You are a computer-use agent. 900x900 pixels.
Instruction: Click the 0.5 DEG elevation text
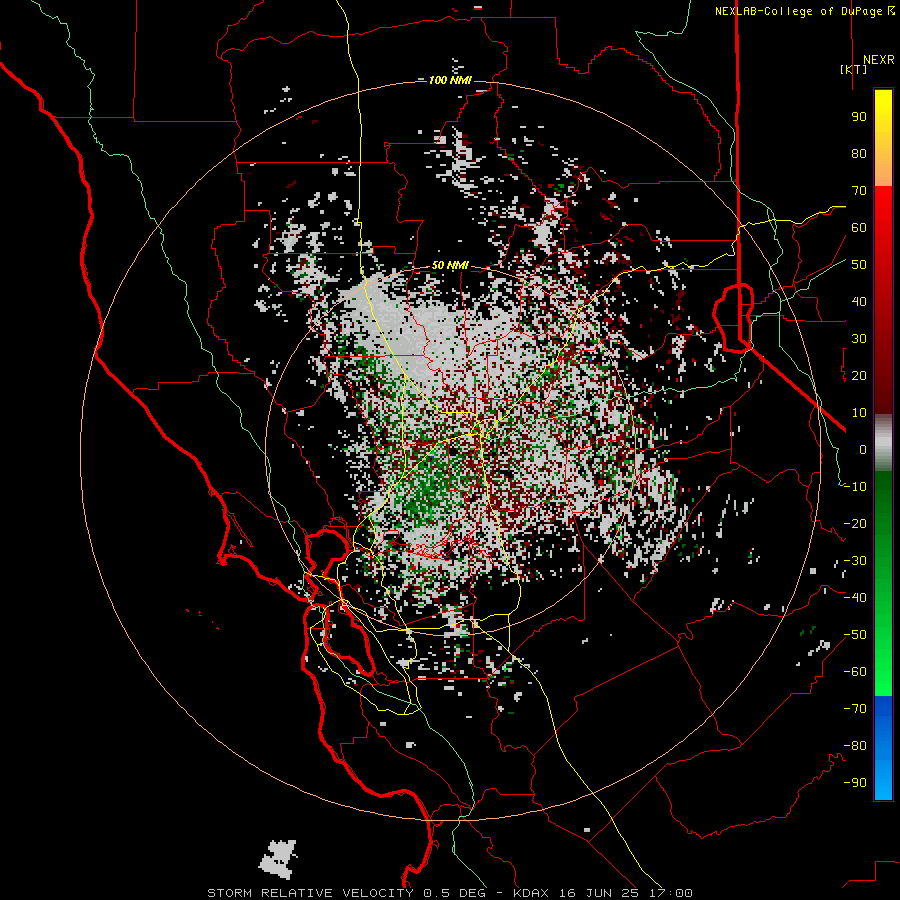tap(455, 893)
